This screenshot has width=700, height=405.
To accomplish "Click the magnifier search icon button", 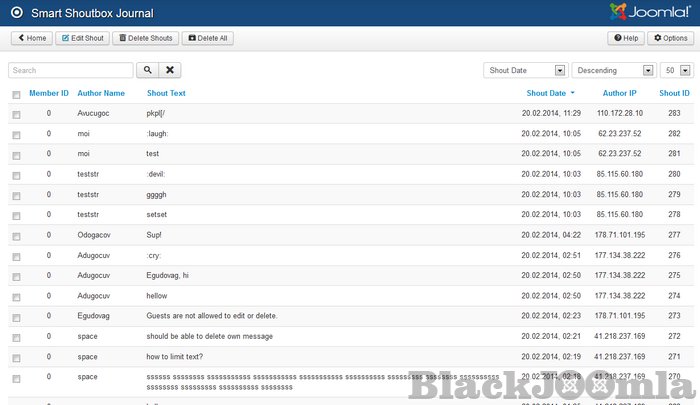I will pyautogui.click(x=147, y=71).
